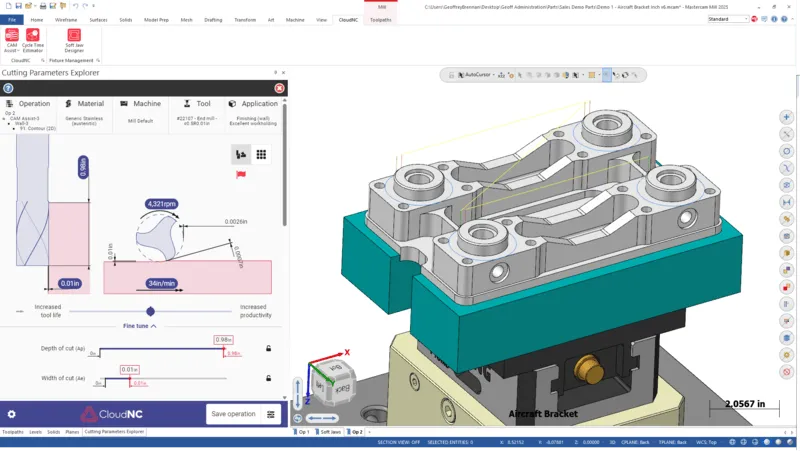
Task: Click the horizontal arrows control below the gnomon
Action: [x=322, y=418]
